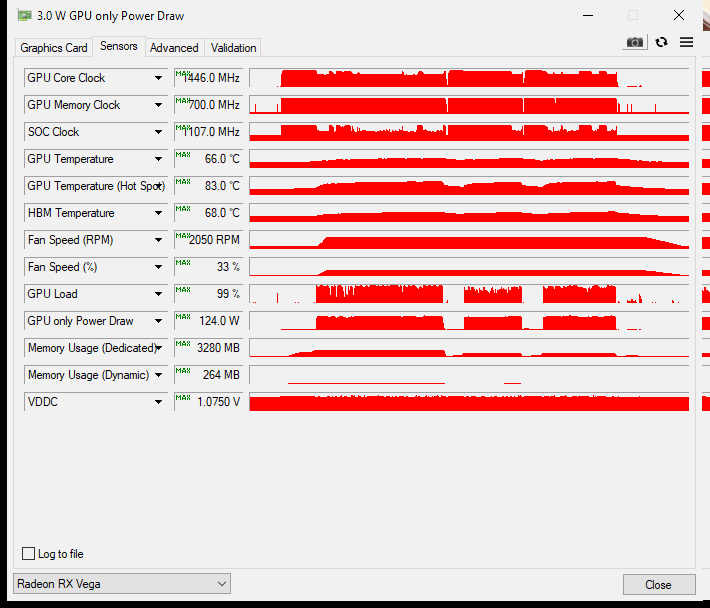710x608 pixels.
Task: Open the hamburger menu icon
Action: tap(686, 43)
